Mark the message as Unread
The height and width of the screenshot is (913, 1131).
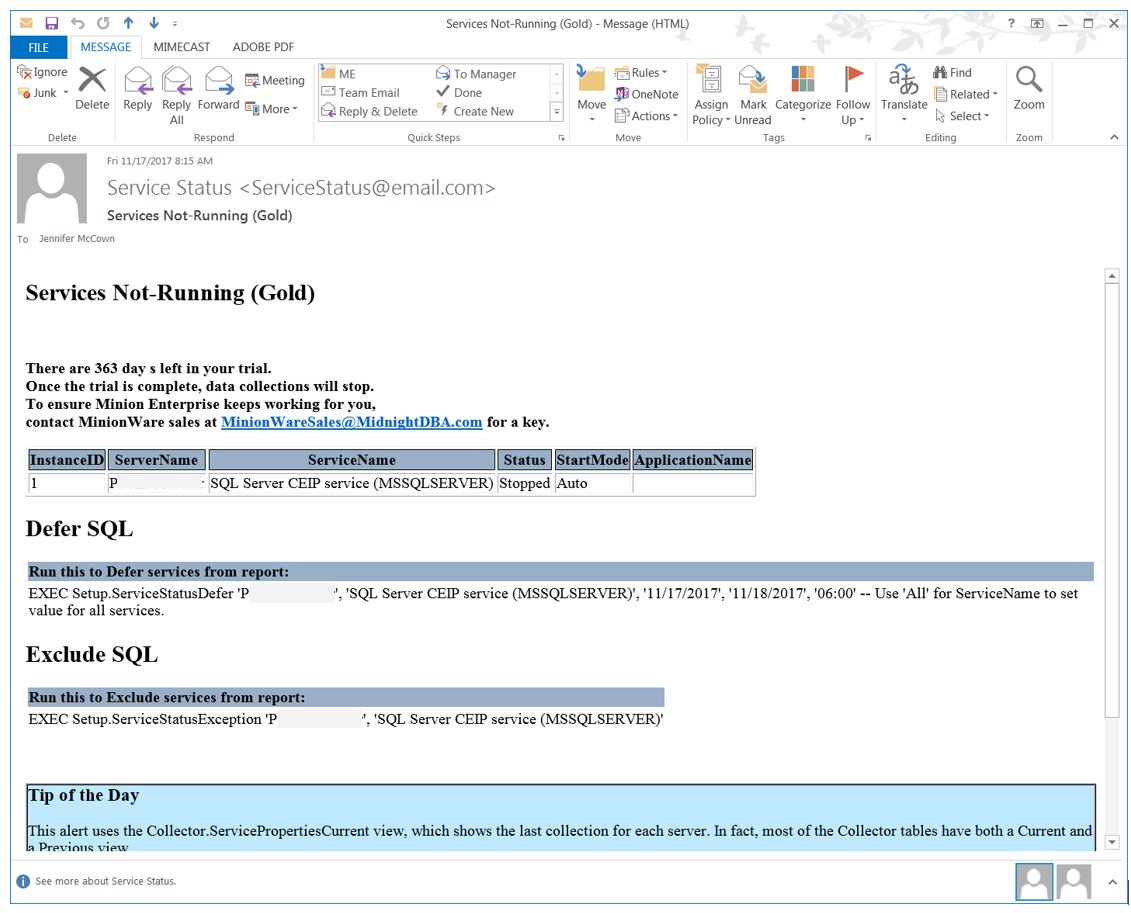(753, 95)
